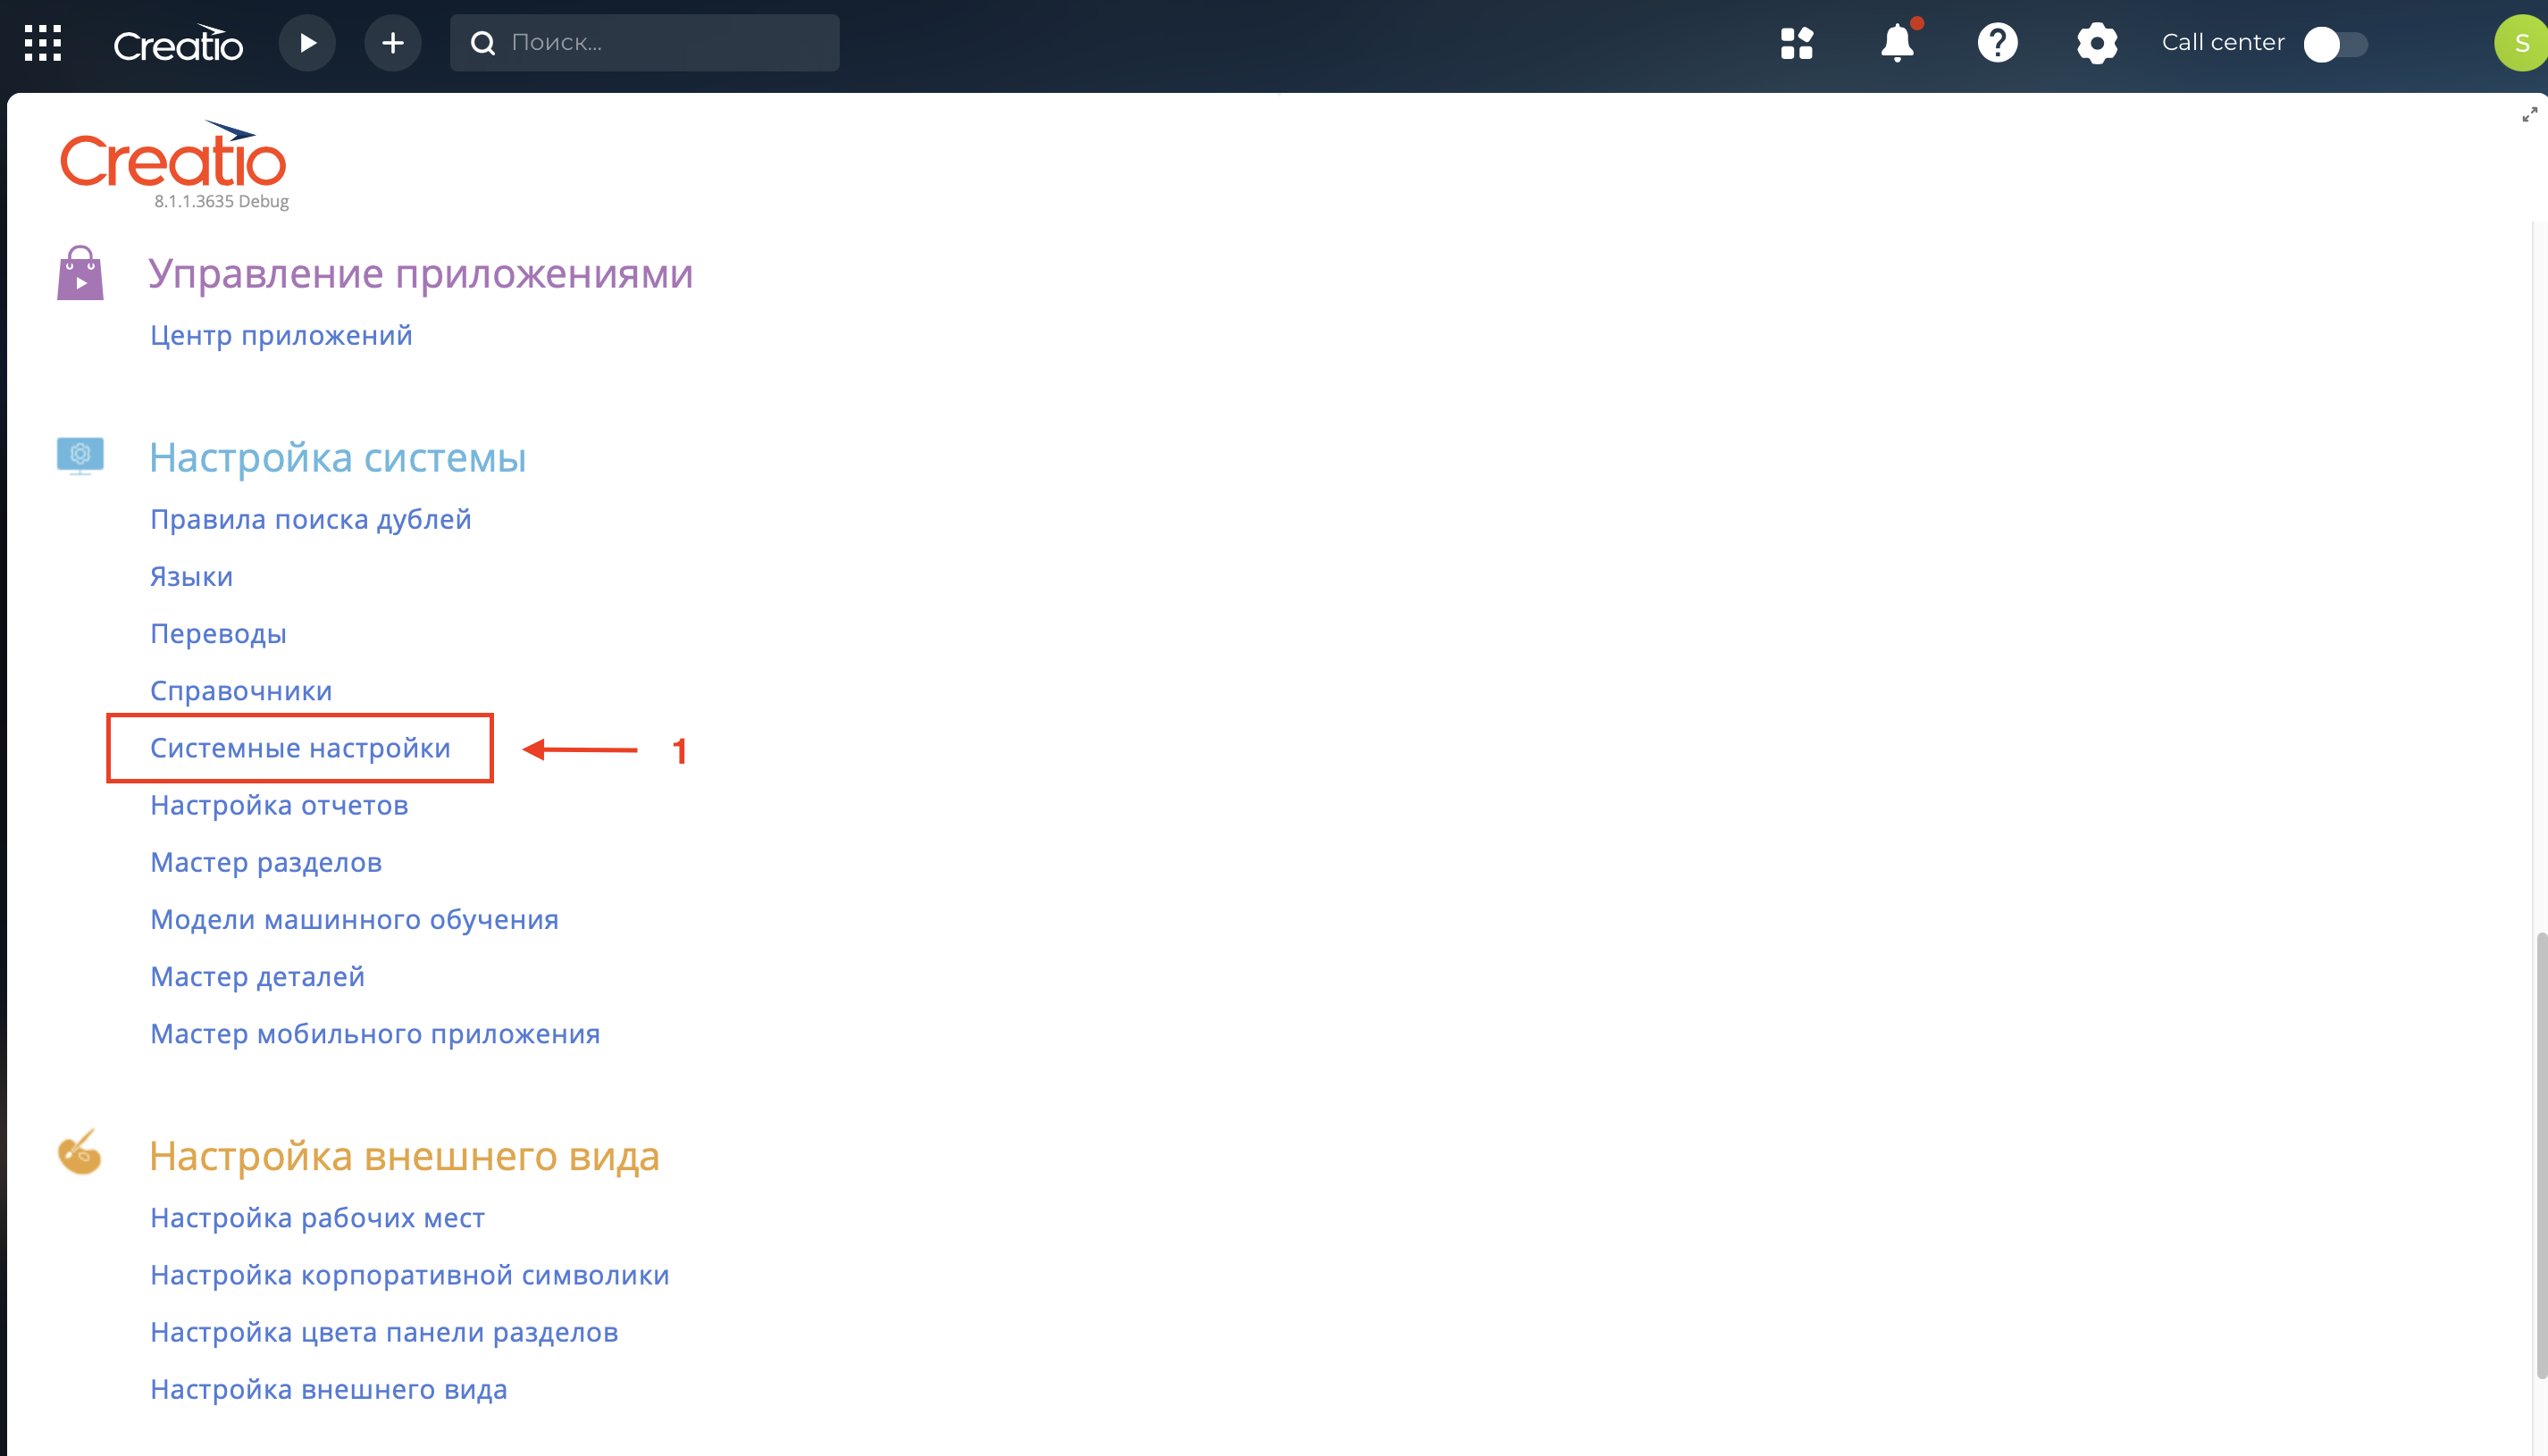
Task: Open the system designer gear icon
Action: 2097,43
